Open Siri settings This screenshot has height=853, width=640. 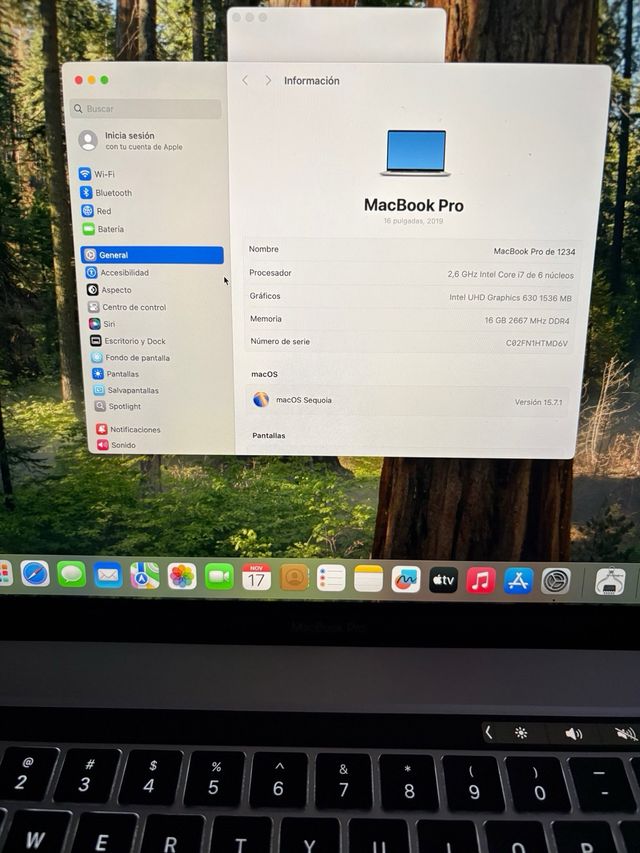click(x=102, y=324)
